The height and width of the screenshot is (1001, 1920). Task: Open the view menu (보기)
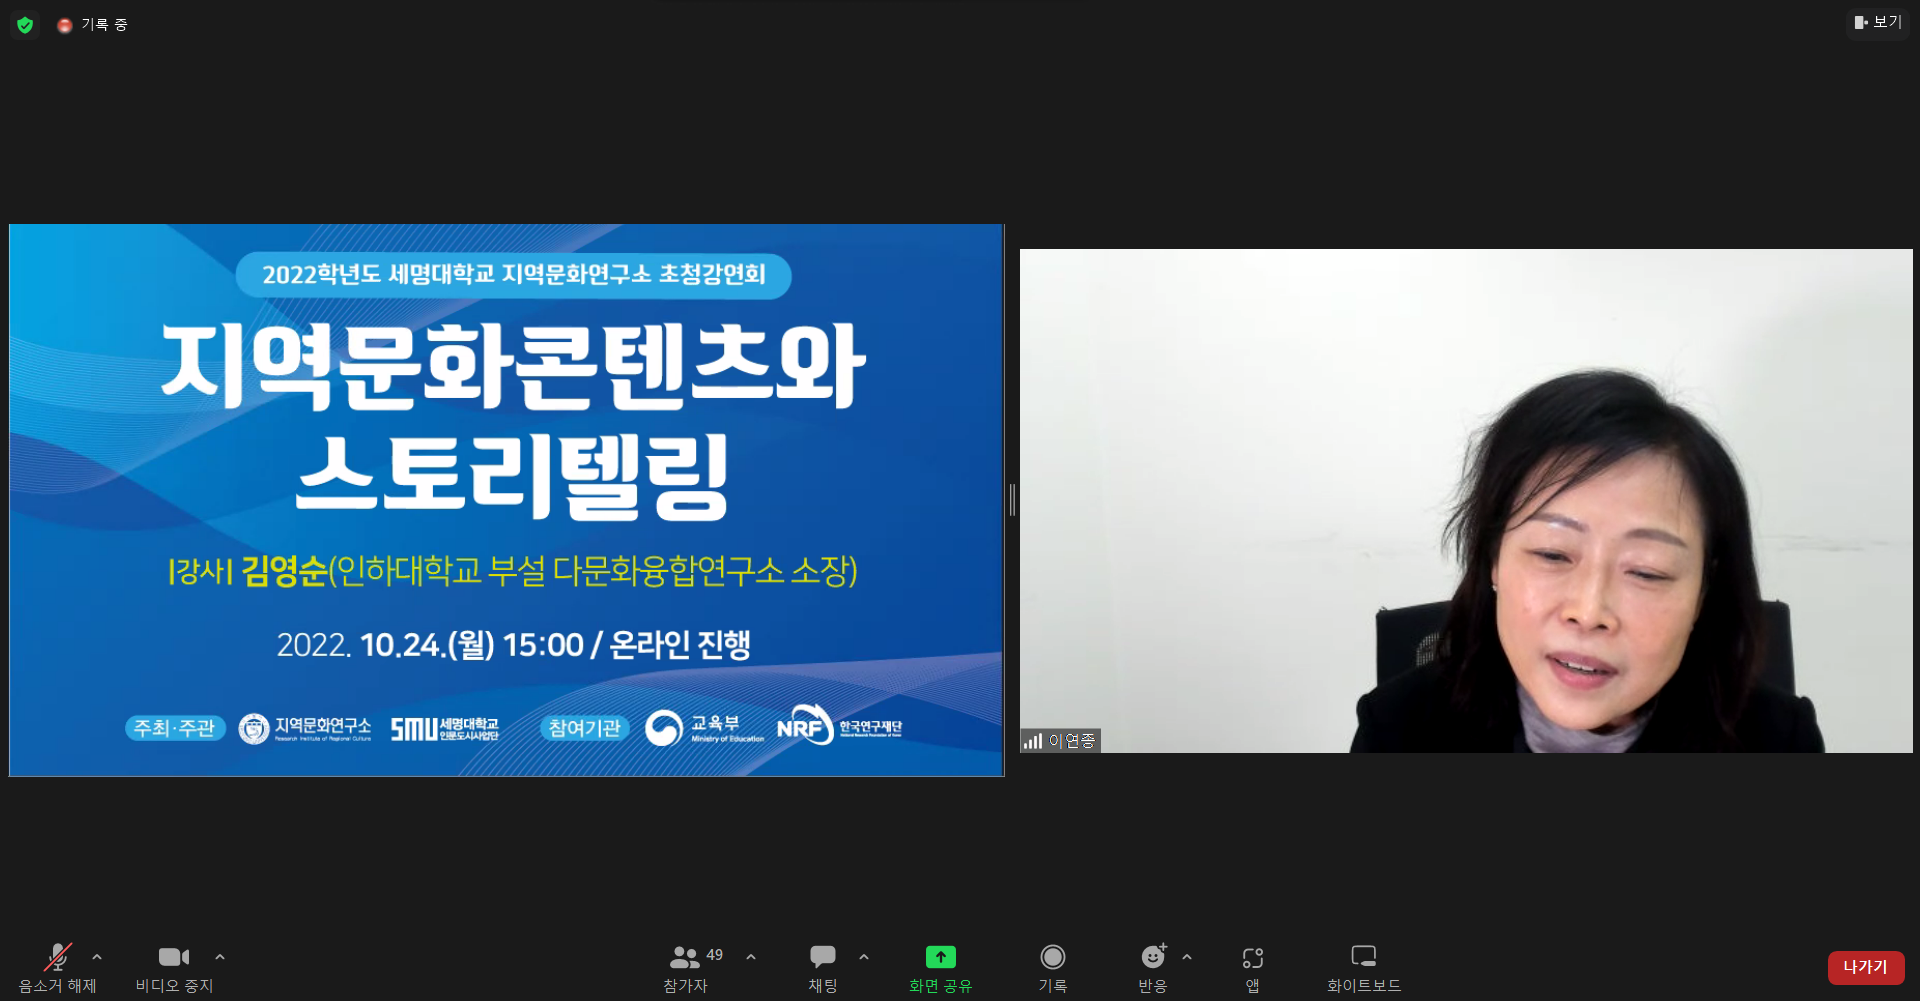pos(1878,22)
